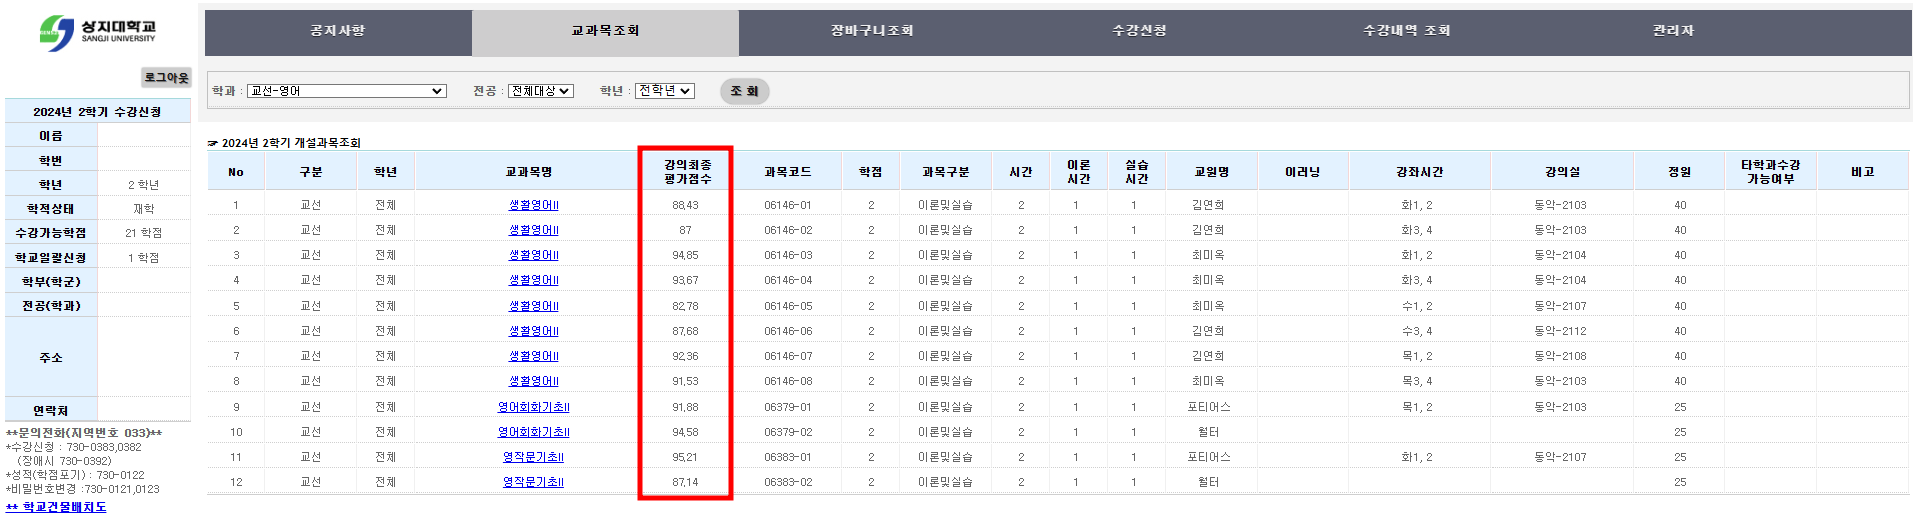Open 영어회화기초II link for course 06379-01
This screenshot has width=1913, height=529.
pos(533,407)
